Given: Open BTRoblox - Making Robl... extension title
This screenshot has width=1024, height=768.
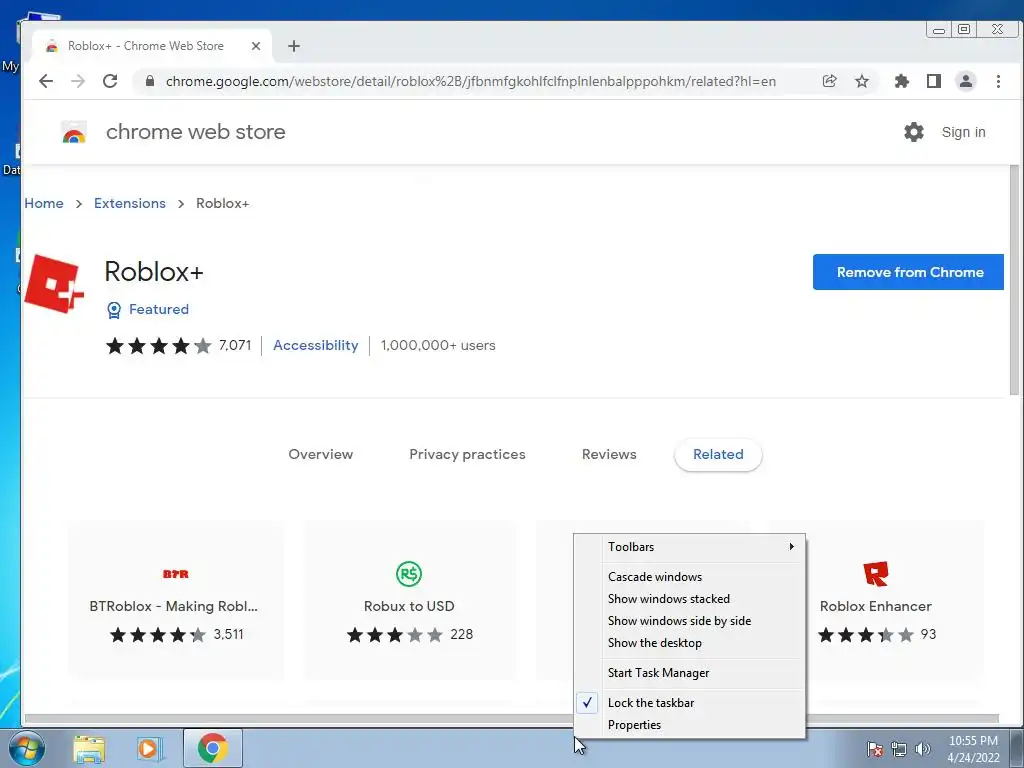Looking at the screenshot, I should point(174,606).
